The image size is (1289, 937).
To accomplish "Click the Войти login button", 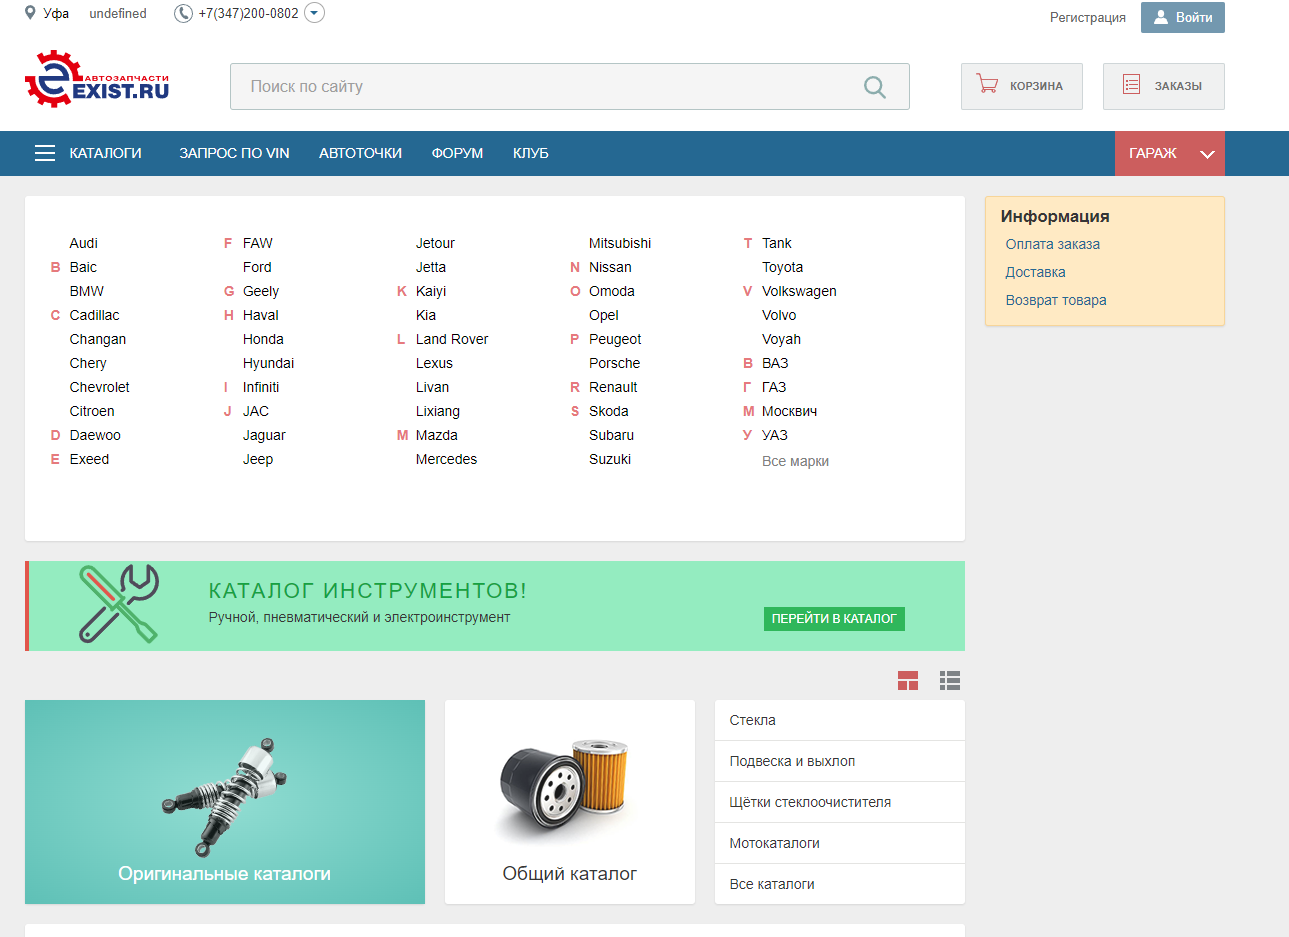I will click(x=1183, y=17).
